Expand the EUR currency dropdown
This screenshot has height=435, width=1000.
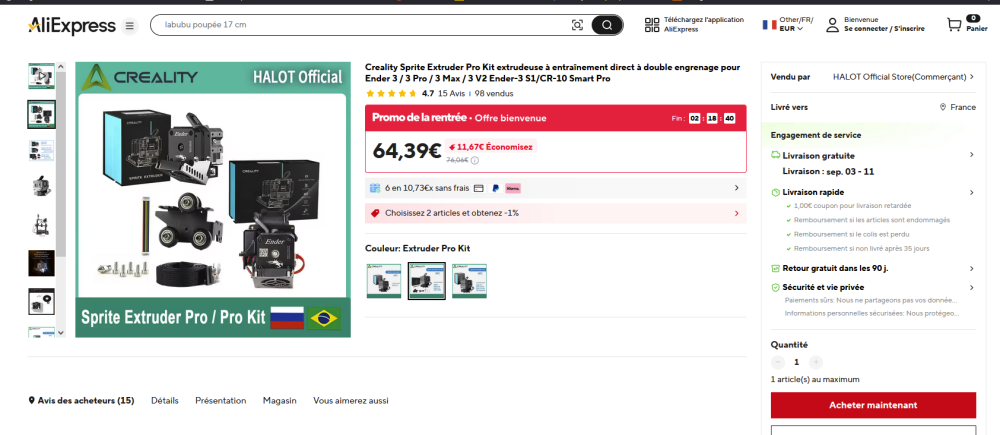pos(791,29)
